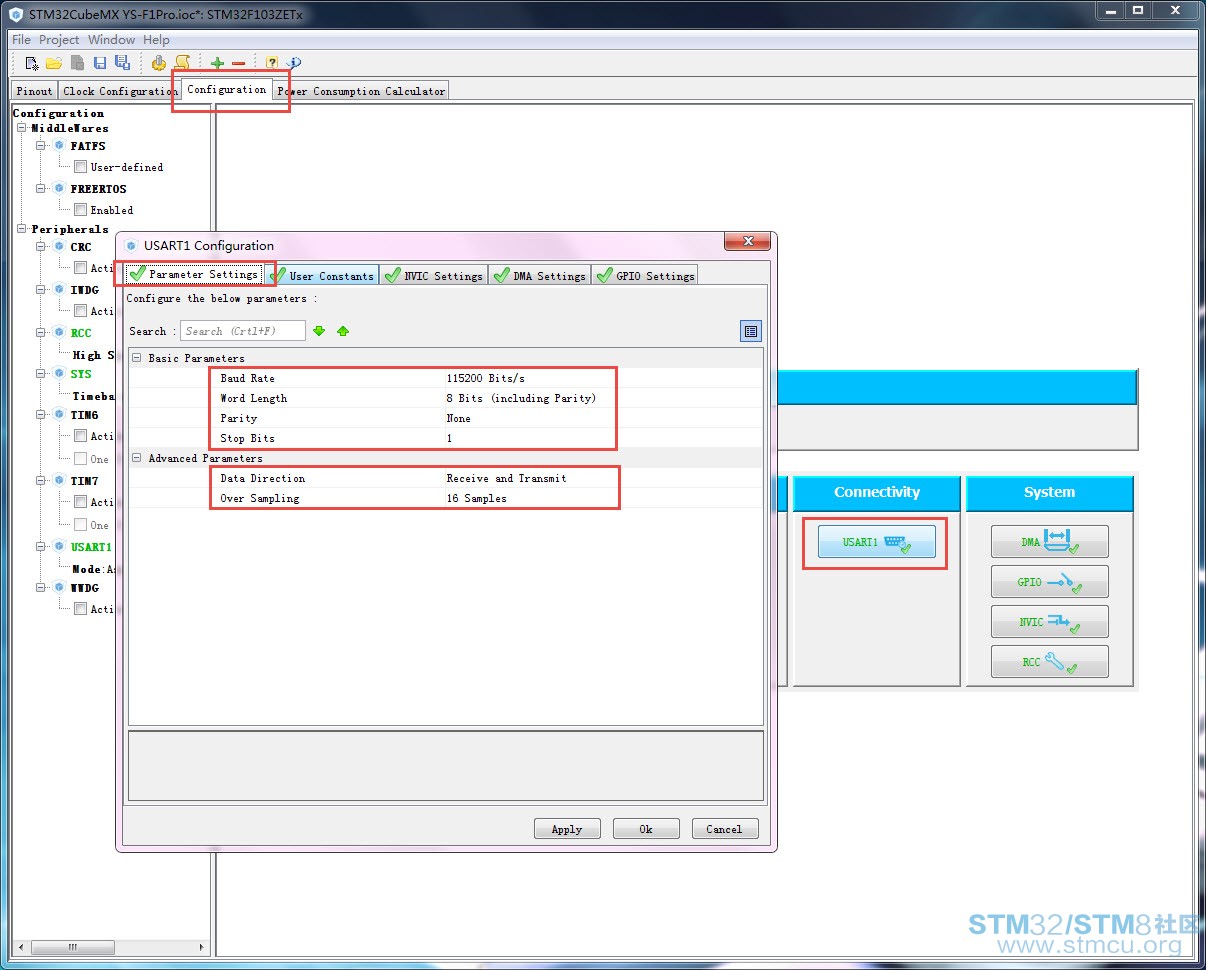Switch to the NVIC Settings tab

click(433, 275)
